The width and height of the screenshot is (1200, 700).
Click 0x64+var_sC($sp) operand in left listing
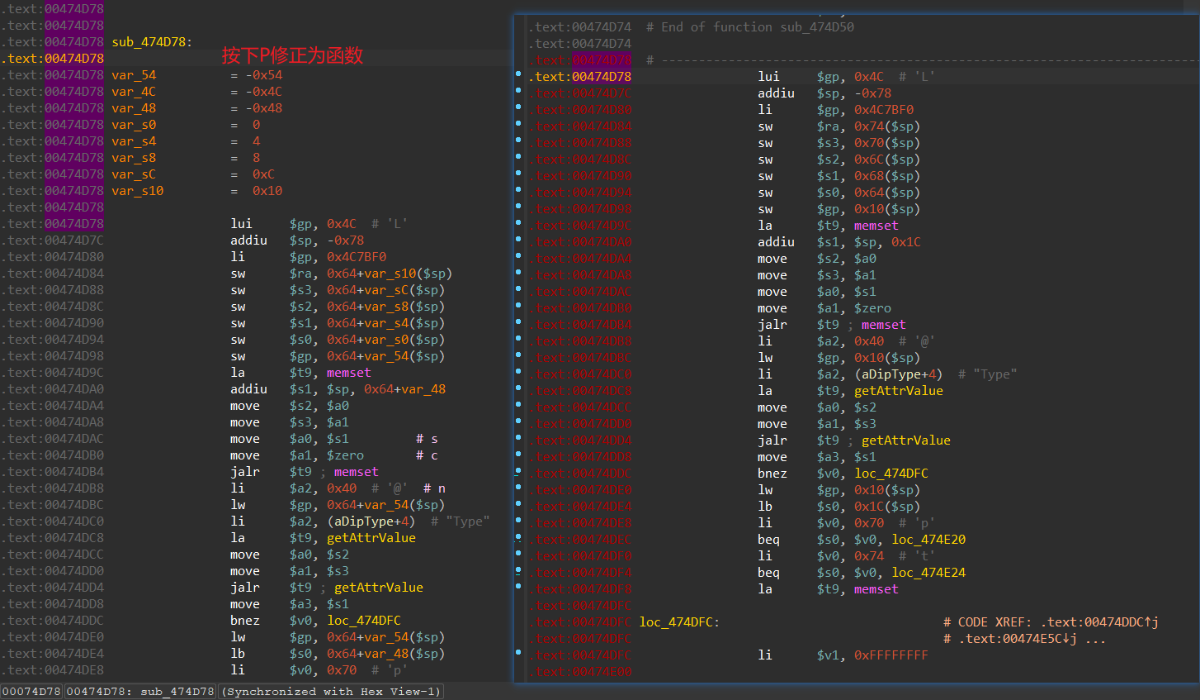click(387, 290)
